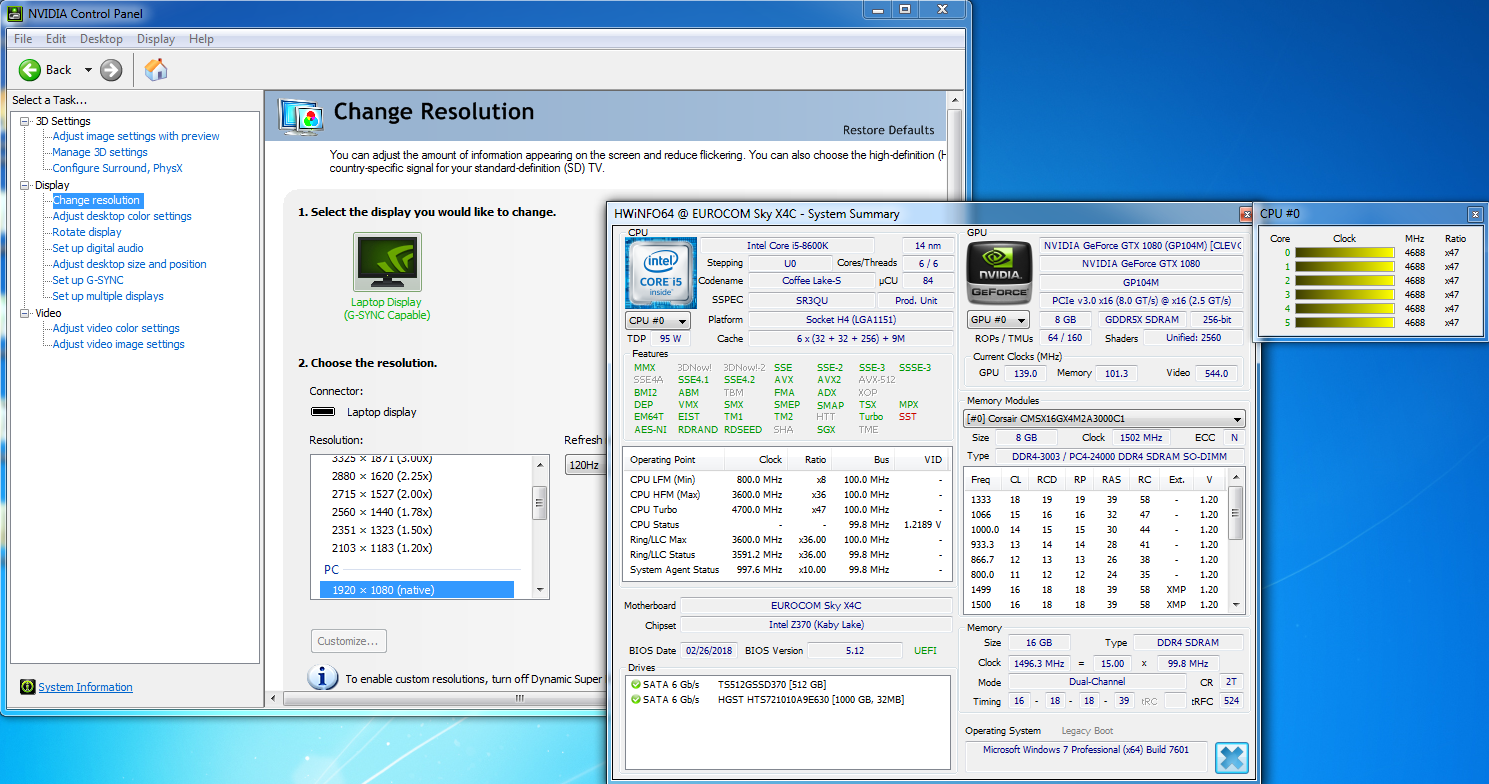Image resolution: width=1489 pixels, height=784 pixels.
Task: Click the HGST drive status check icon
Action: coord(635,699)
